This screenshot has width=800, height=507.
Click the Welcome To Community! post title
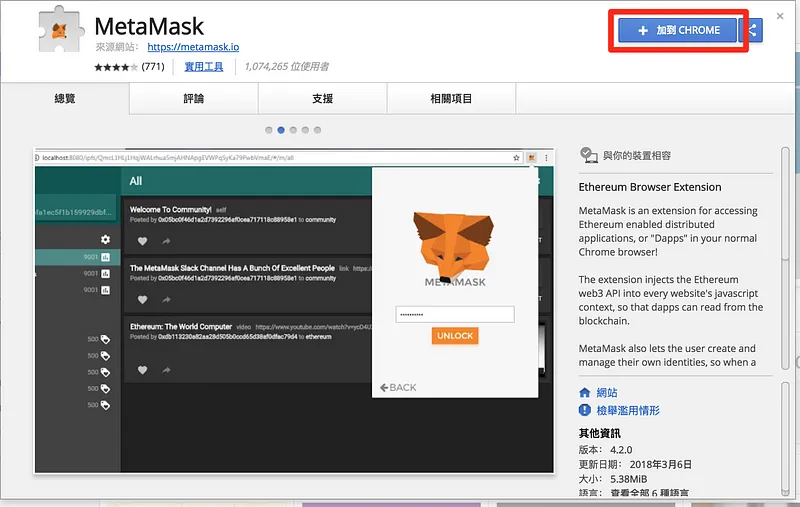[170, 210]
